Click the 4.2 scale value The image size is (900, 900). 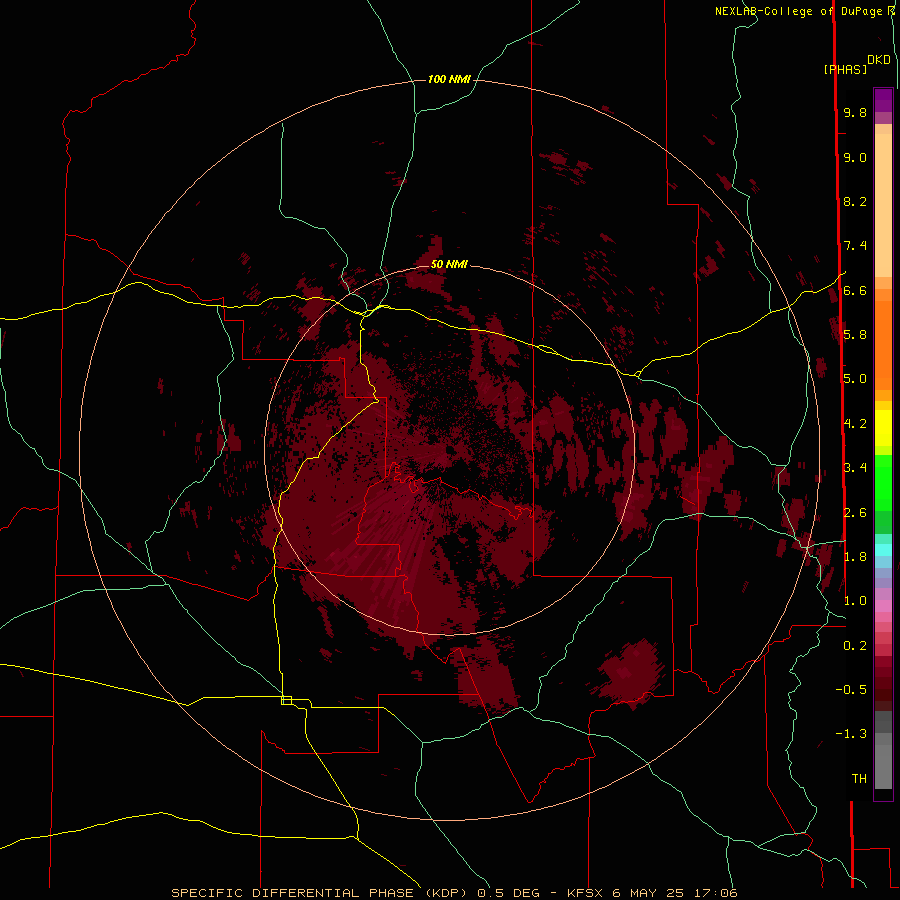855,424
